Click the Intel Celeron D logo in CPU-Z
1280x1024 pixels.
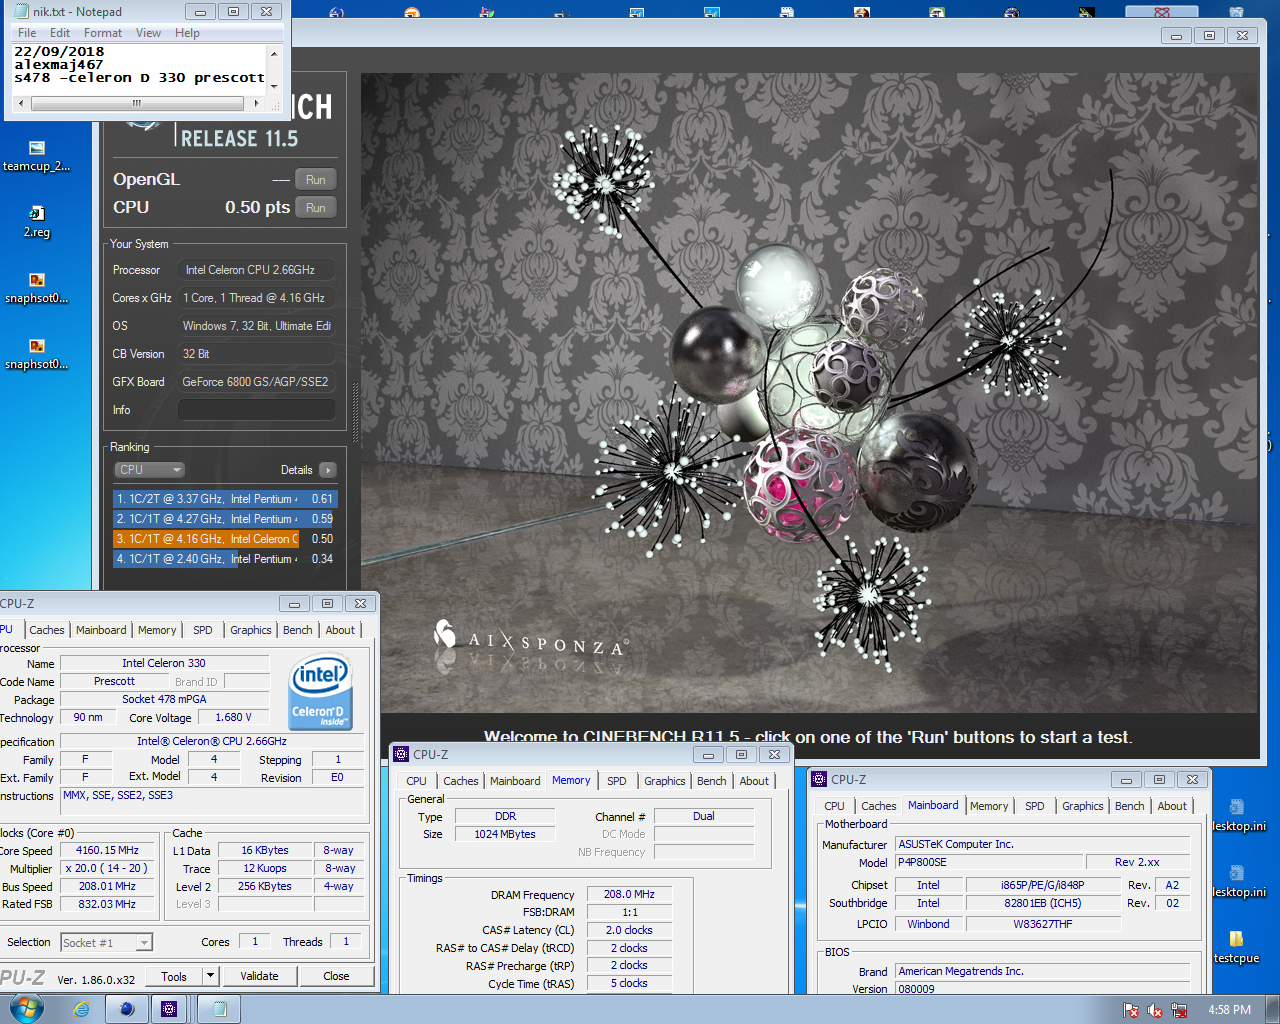(x=320, y=692)
